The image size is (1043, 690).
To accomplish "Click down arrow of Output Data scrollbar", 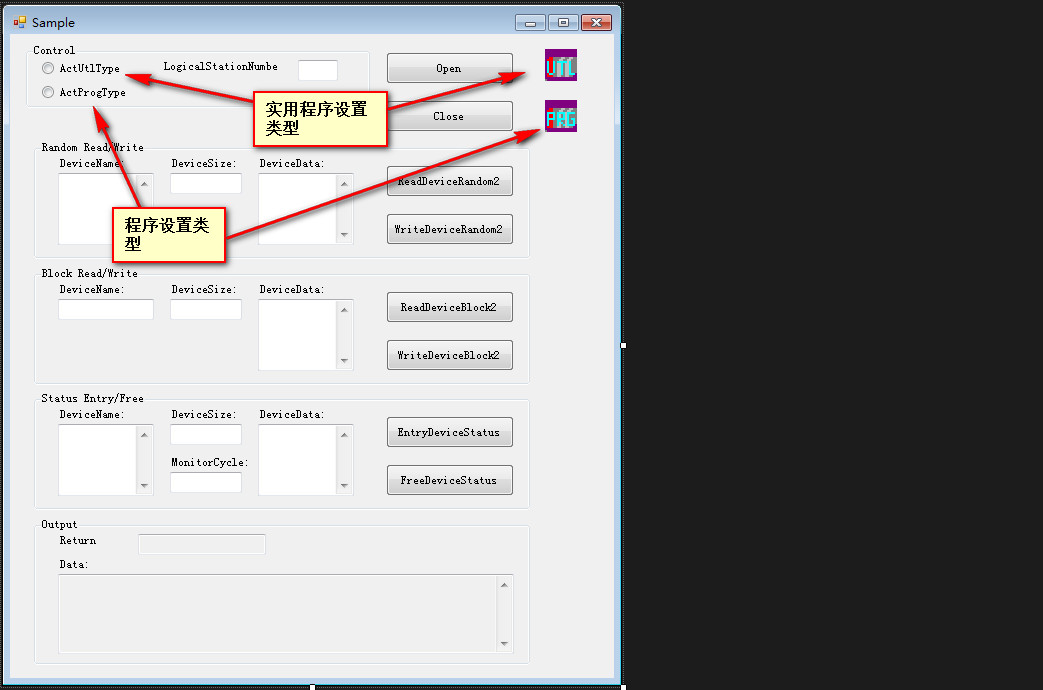I will tap(504, 644).
